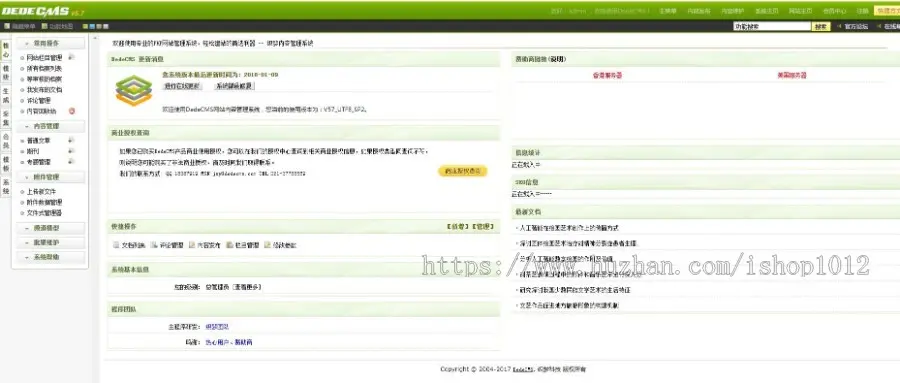Click the 系统错误修复 button
Image resolution: width=900 pixels, height=383 pixels.
point(234,86)
